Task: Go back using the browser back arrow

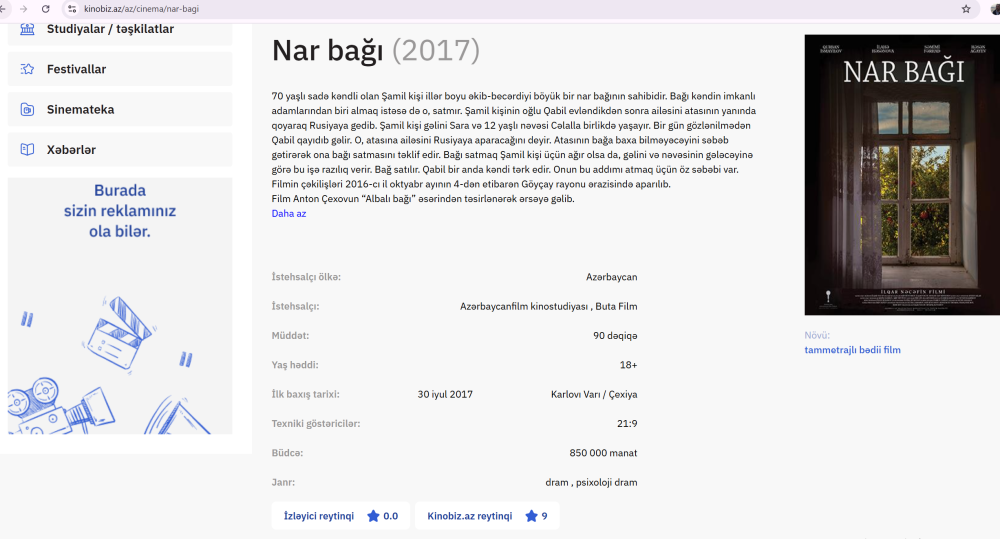Action: 5,9
